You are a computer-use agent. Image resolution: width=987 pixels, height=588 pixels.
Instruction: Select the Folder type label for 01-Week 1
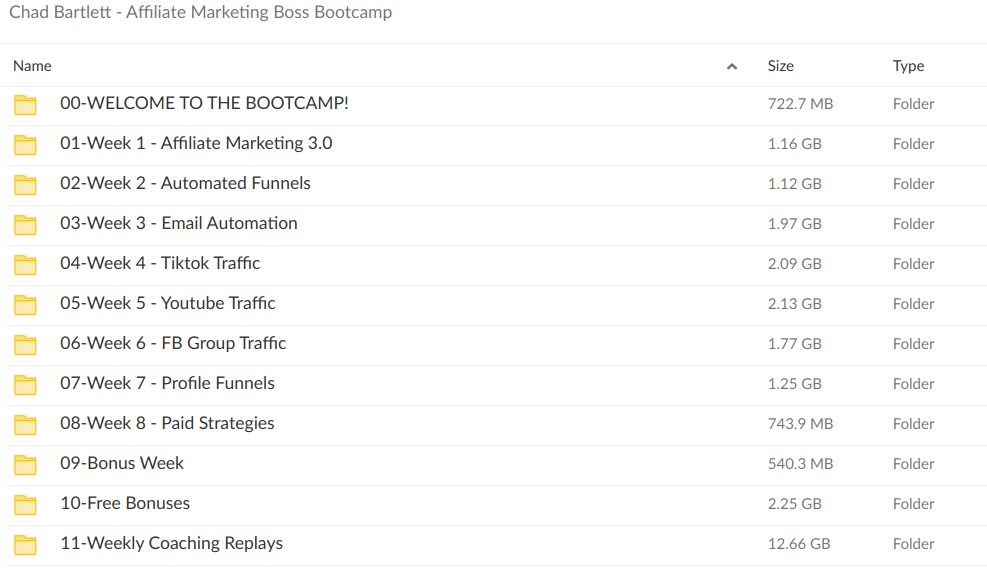tap(913, 144)
